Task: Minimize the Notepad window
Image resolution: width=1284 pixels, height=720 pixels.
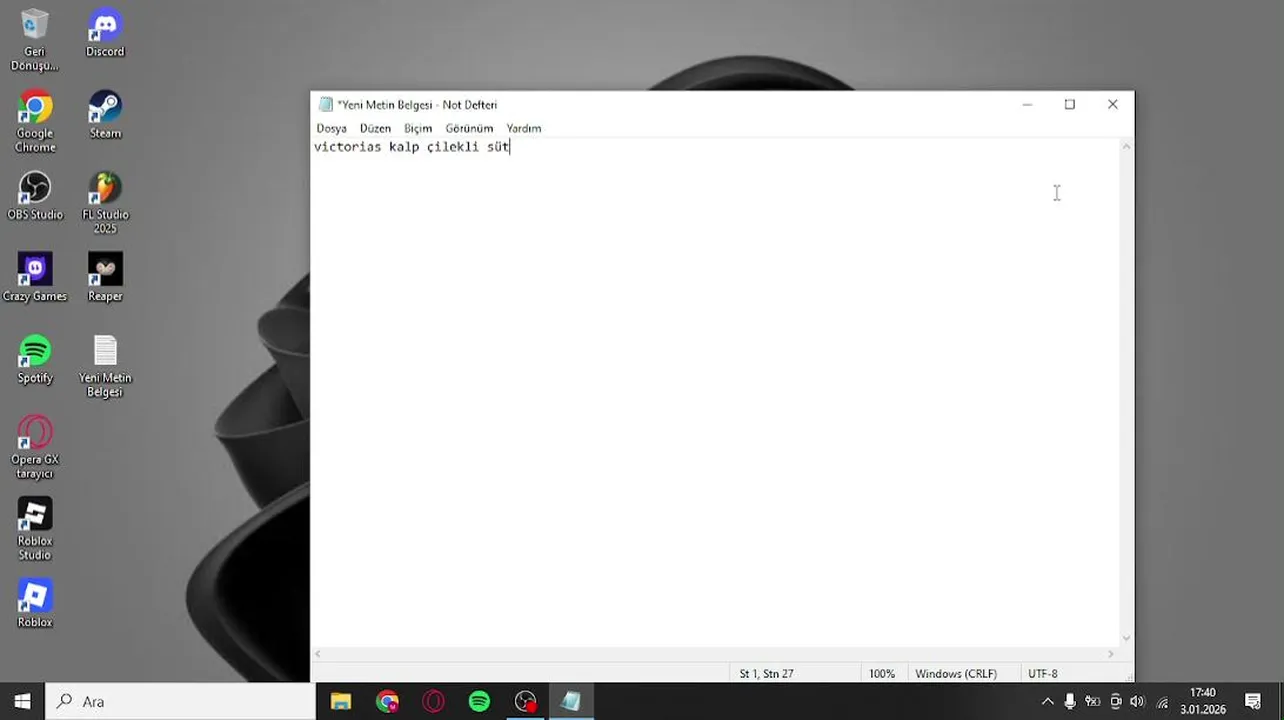Action: click(x=1027, y=104)
